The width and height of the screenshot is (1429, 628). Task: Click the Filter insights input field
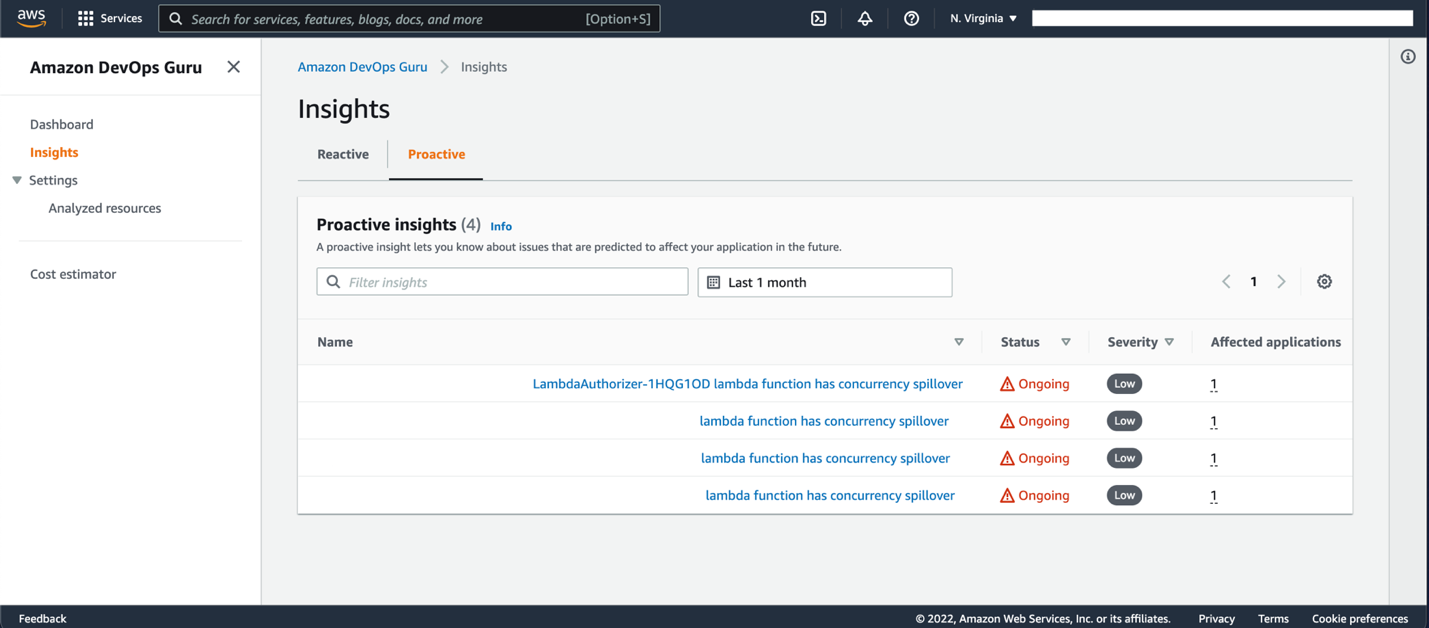pyautogui.click(x=500, y=282)
